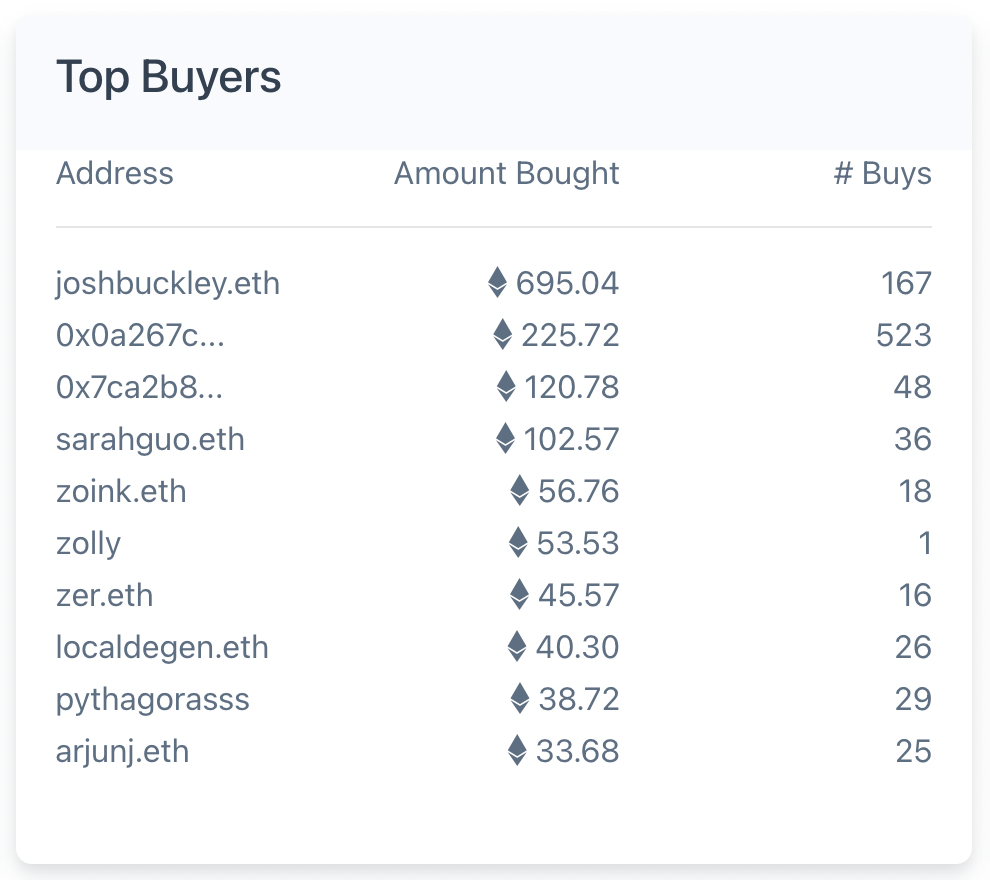
Task: Select localdegen.eth address
Action: point(162,648)
